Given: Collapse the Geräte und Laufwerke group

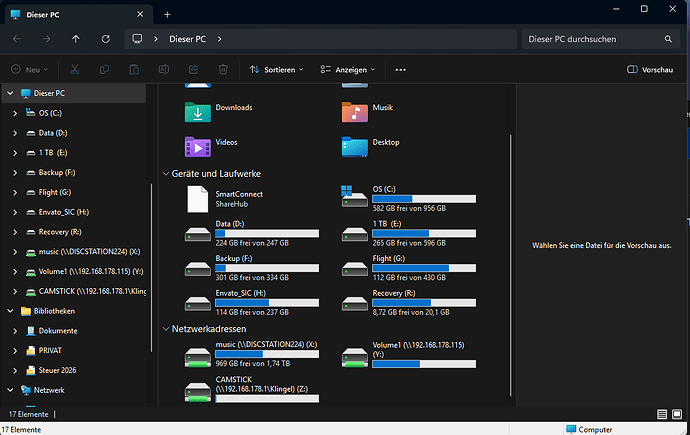Looking at the screenshot, I should pos(166,174).
